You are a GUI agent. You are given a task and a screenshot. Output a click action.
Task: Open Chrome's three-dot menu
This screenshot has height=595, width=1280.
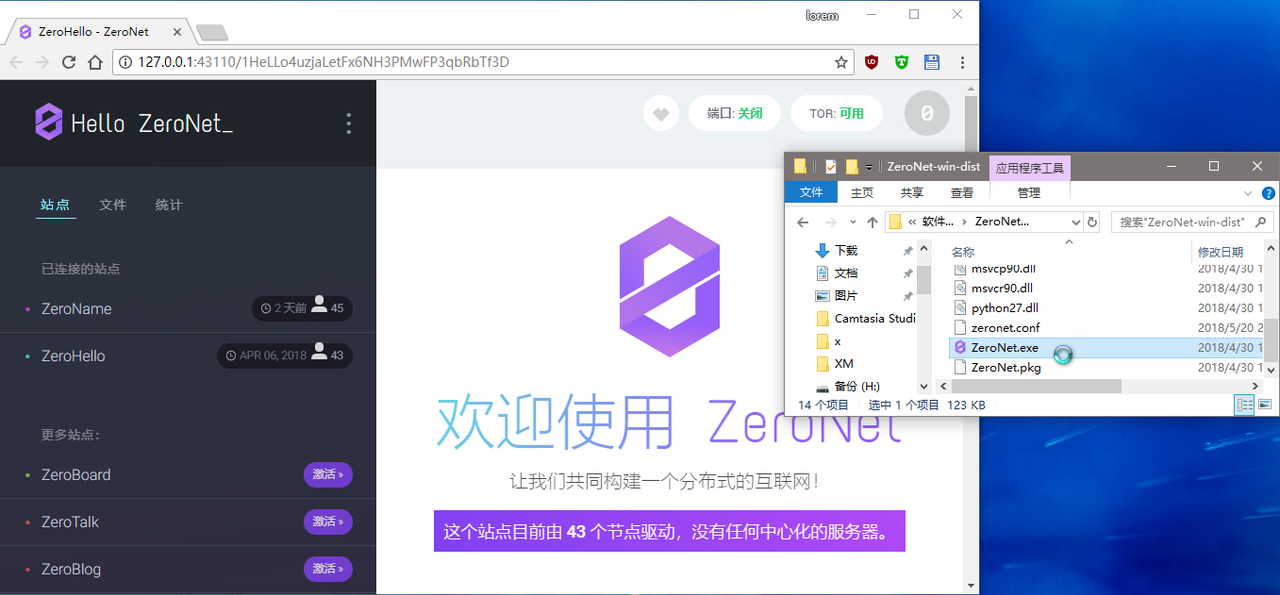point(962,62)
